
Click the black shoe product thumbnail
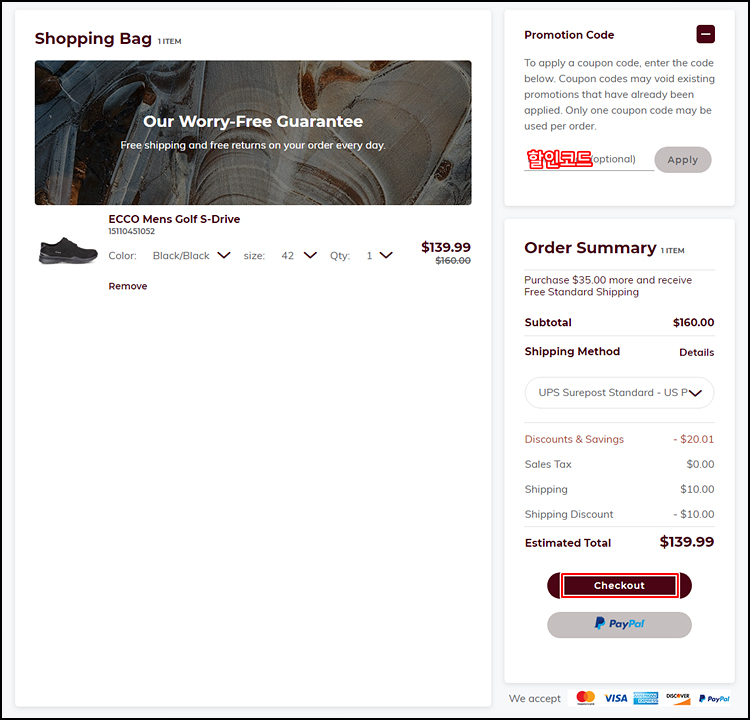[x=68, y=250]
